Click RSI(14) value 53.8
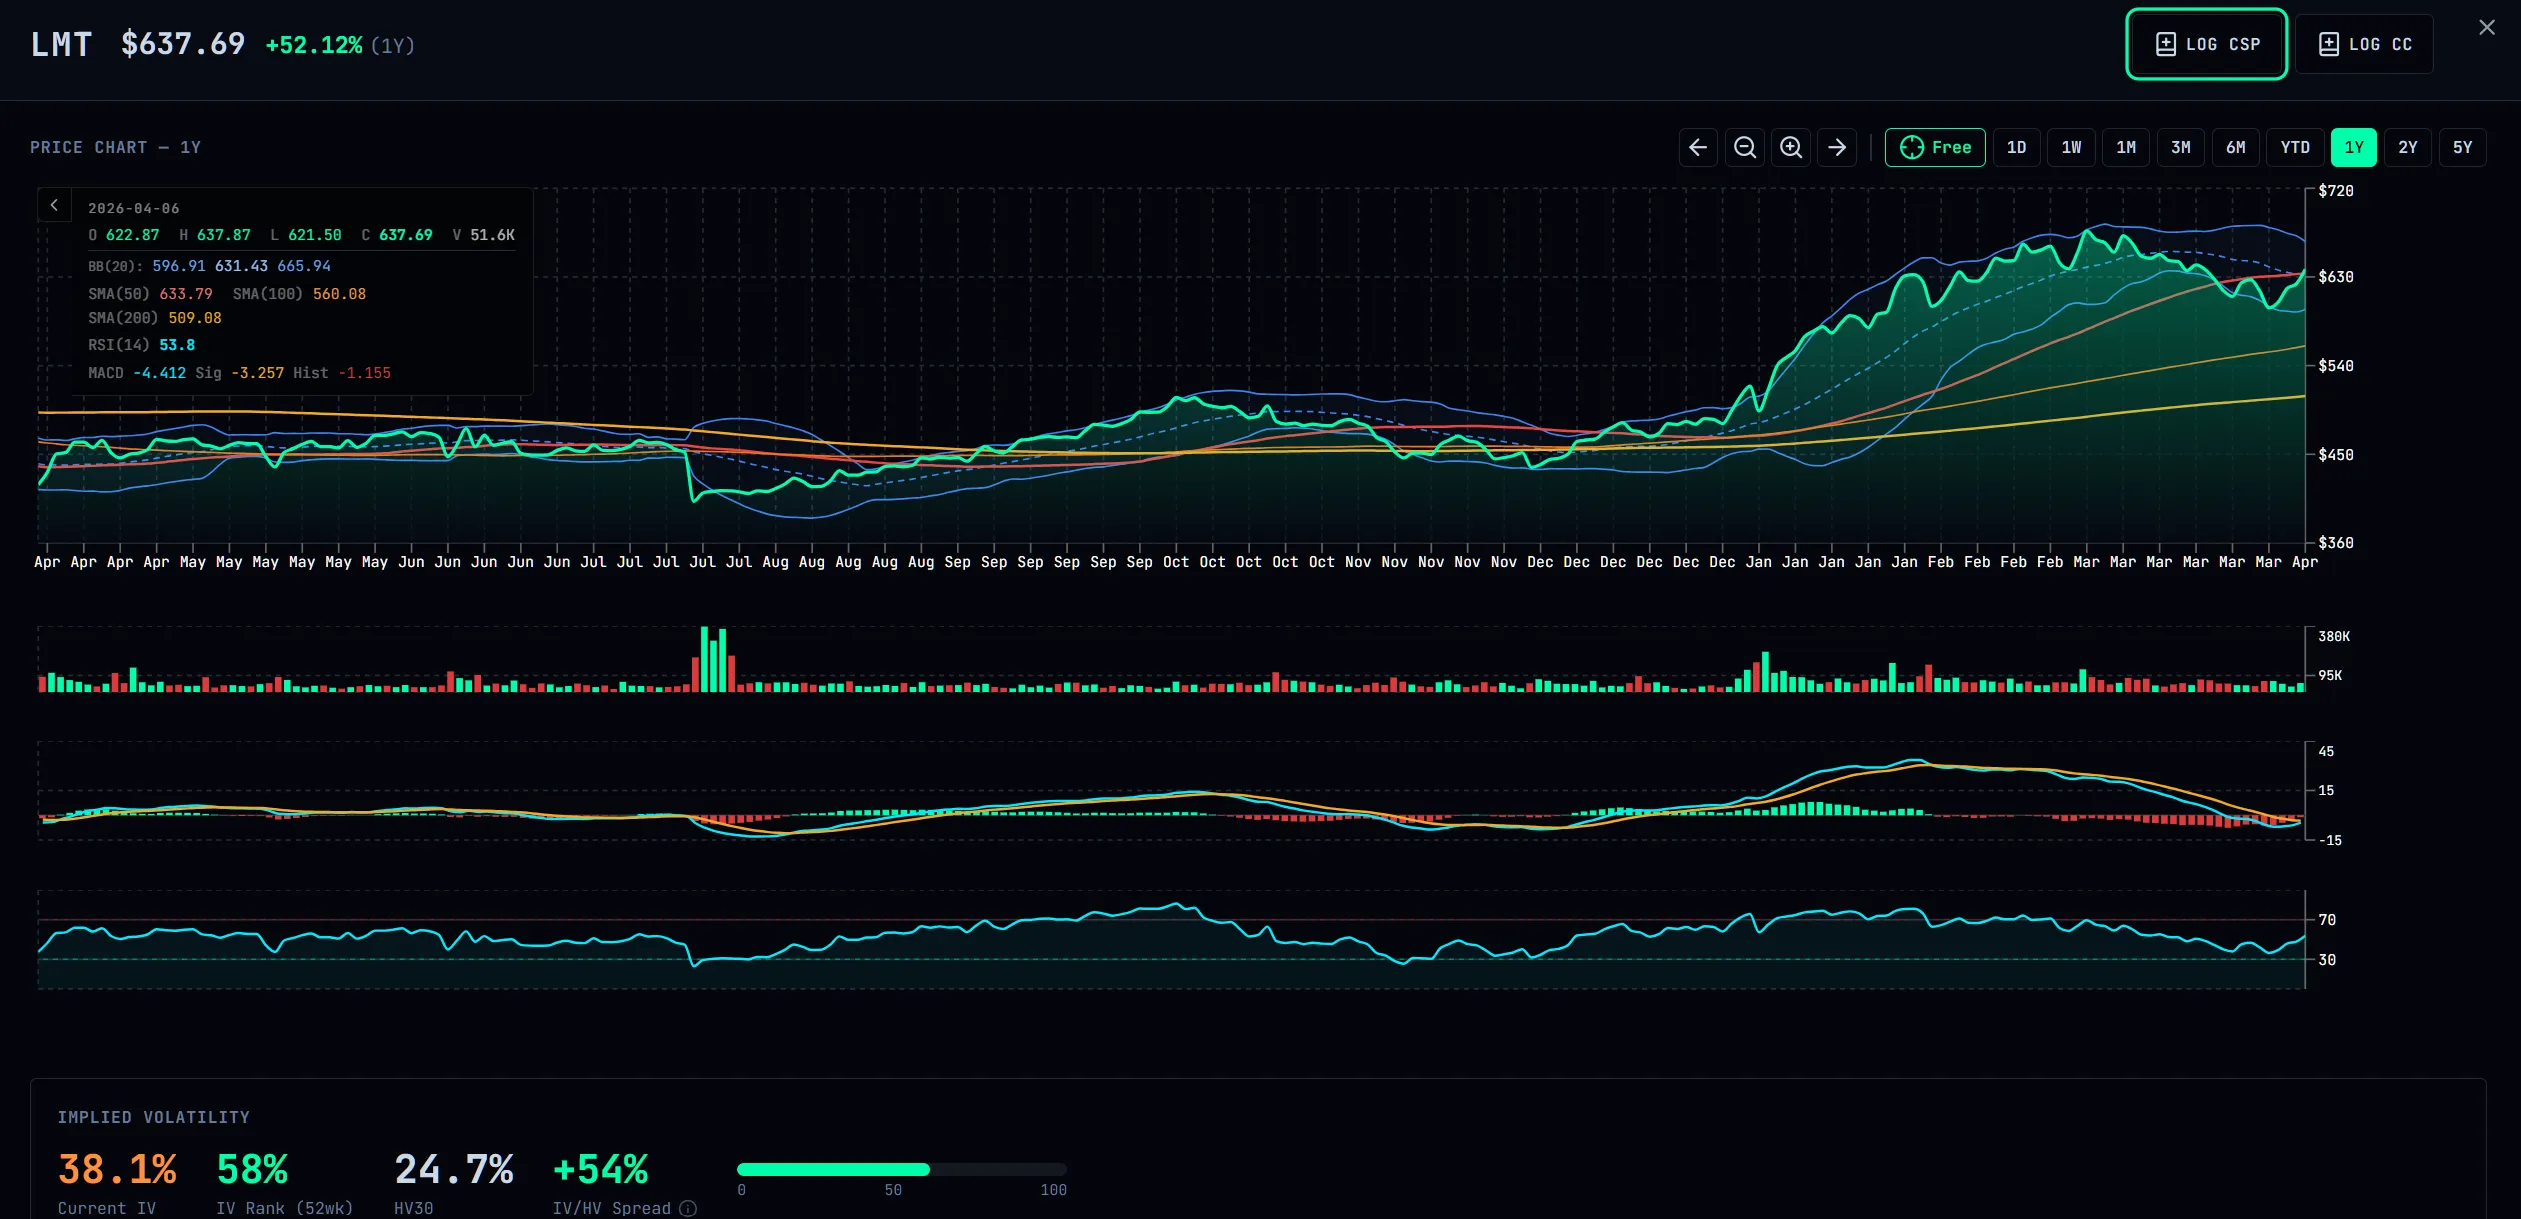Image resolution: width=2521 pixels, height=1219 pixels. 177,345
